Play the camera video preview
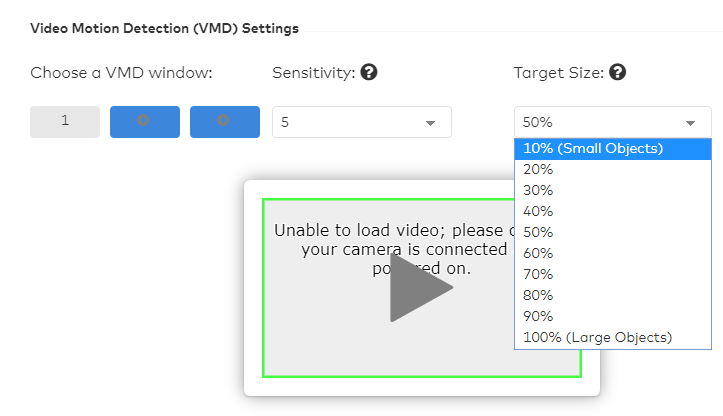Image resolution: width=723 pixels, height=416 pixels. (x=420, y=288)
